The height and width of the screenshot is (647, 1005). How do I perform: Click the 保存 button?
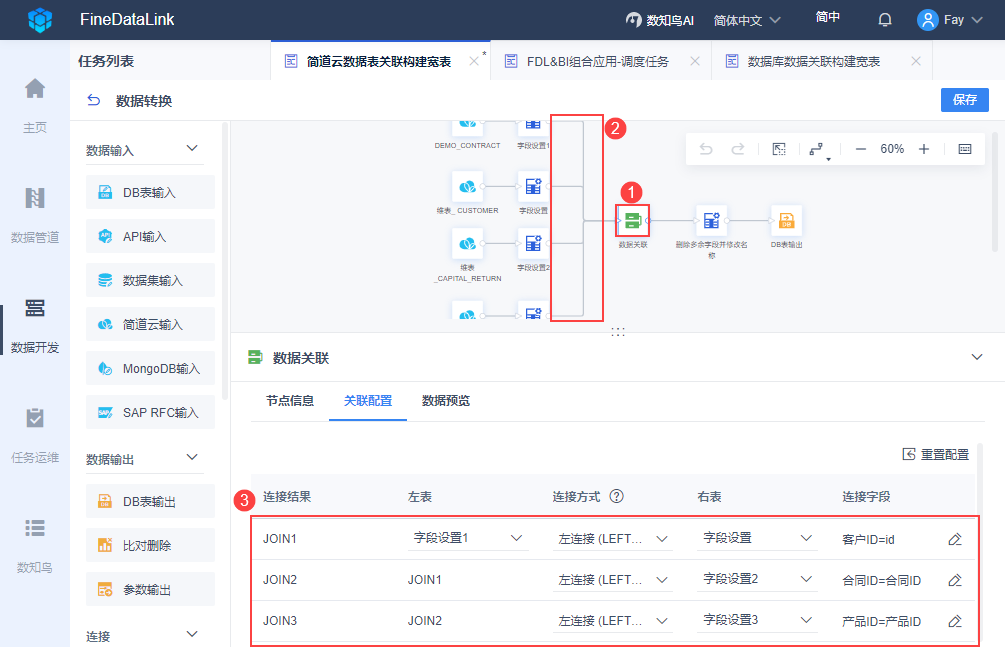pos(965,99)
